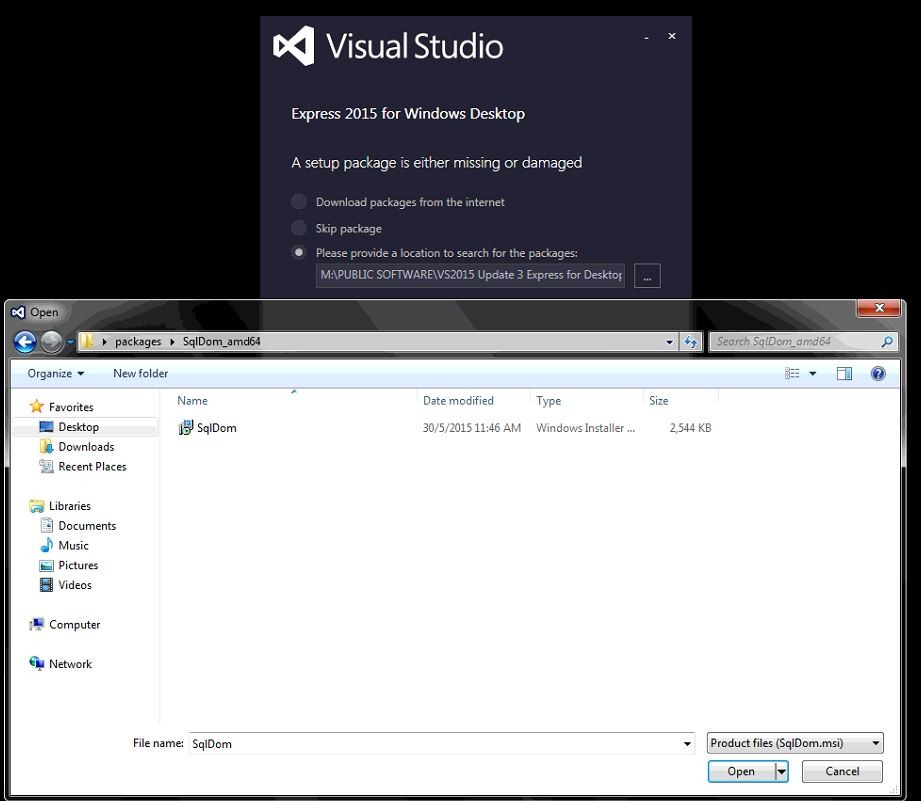Viewport: 921px width, 801px height.
Task: Click the Refresh button beside address bar
Action: pos(691,342)
